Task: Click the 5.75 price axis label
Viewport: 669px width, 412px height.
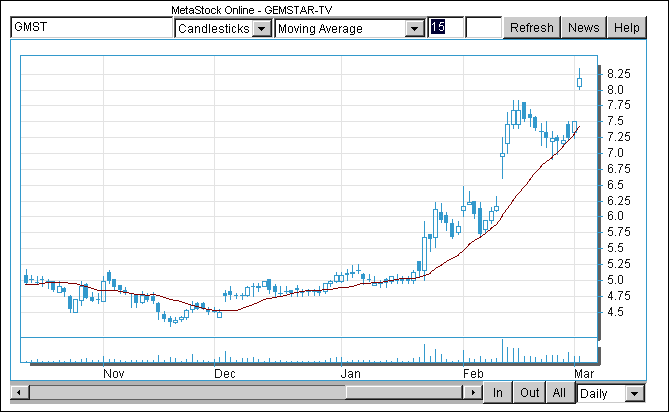Action: tap(619, 232)
